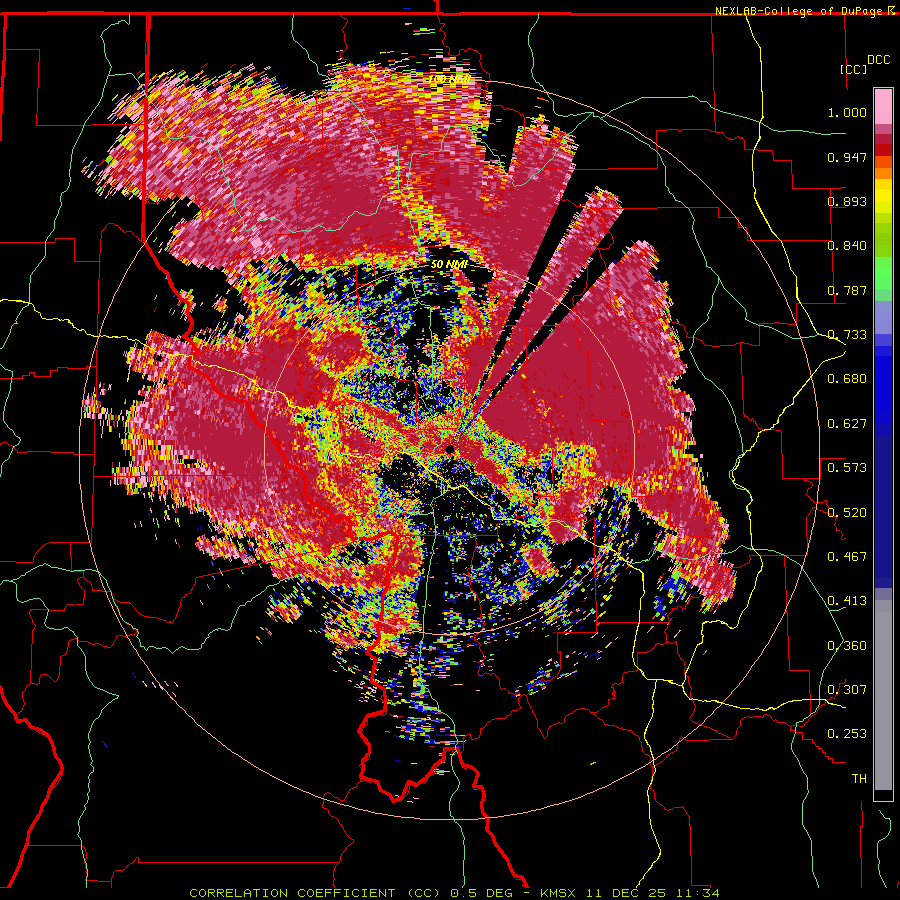Screen dimensions: 900x900
Task: Click the 0.733 scale value
Action: [847, 335]
